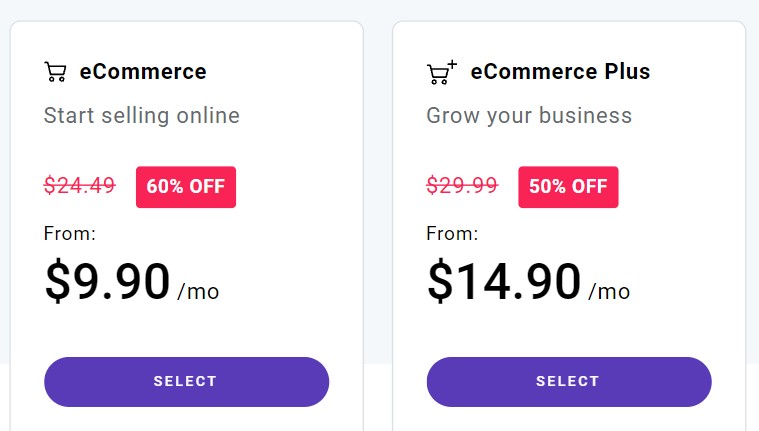Click the eCommerce shopping cart icon
The height and width of the screenshot is (431, 759).
[55, 72]
